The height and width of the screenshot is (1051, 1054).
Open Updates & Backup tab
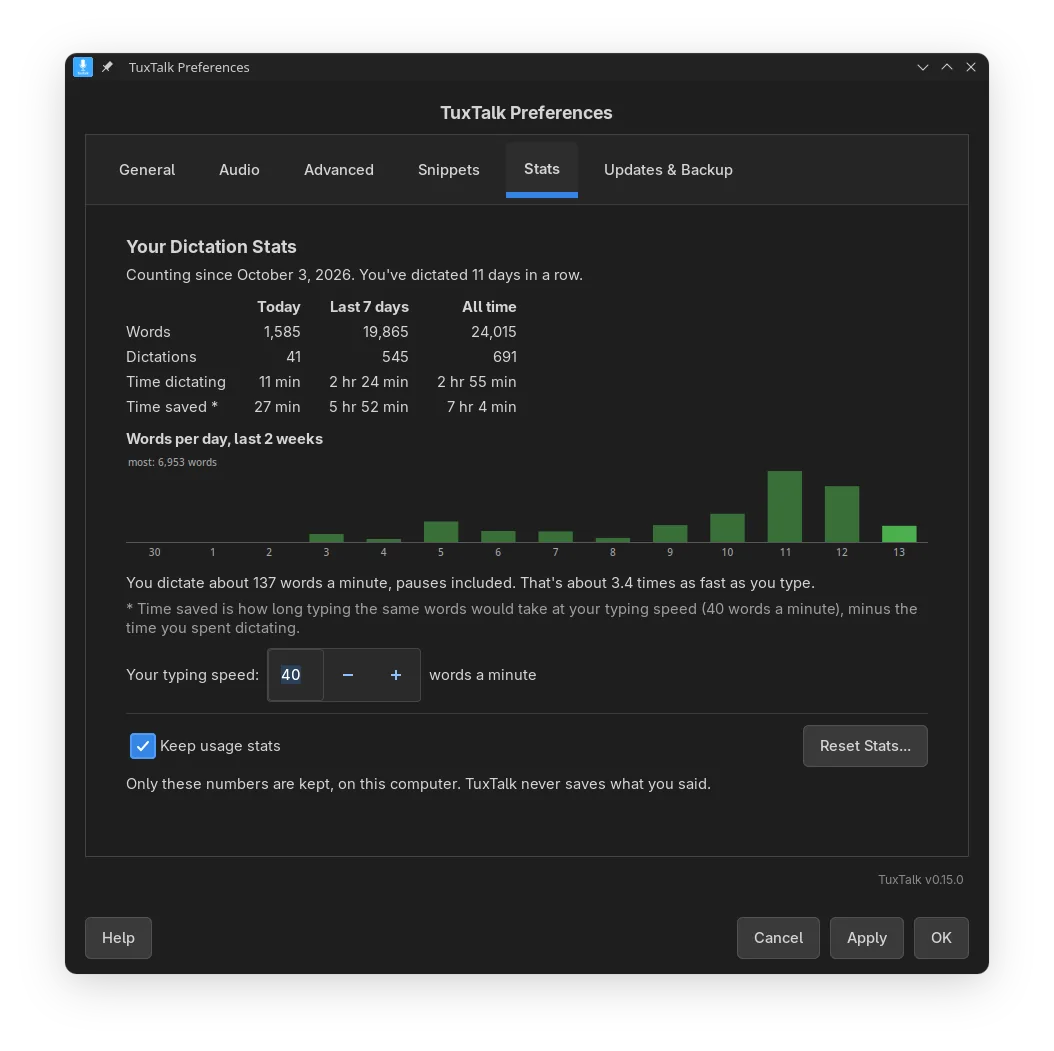pos(668,170)
